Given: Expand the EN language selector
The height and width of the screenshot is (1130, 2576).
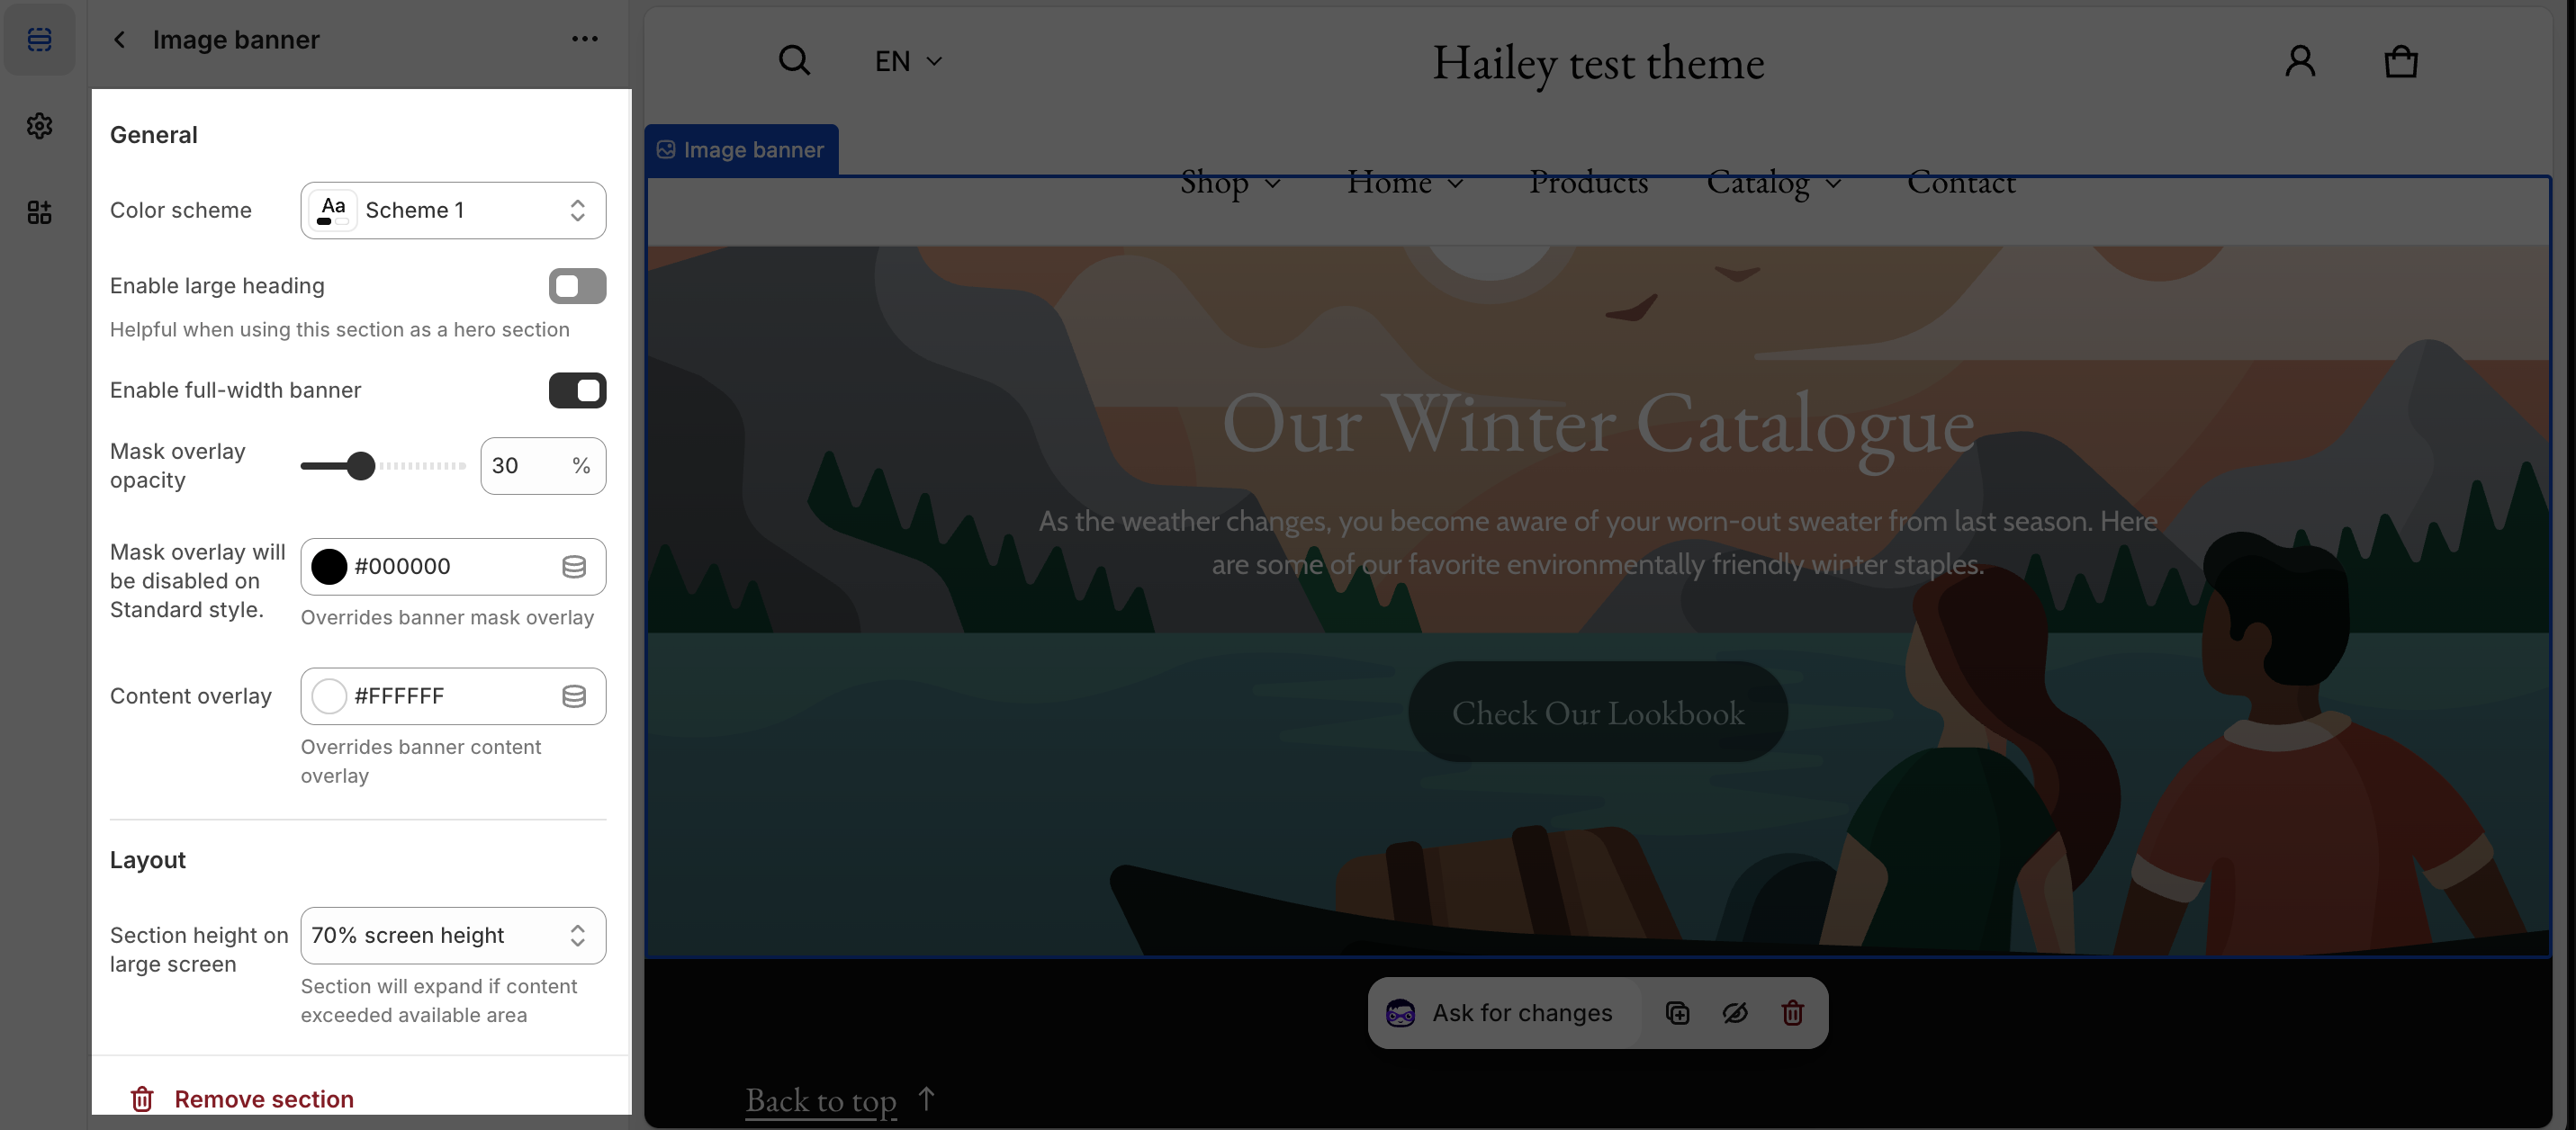Looking at the screenshot, I should pyautogui.click(x=908, y=61).
